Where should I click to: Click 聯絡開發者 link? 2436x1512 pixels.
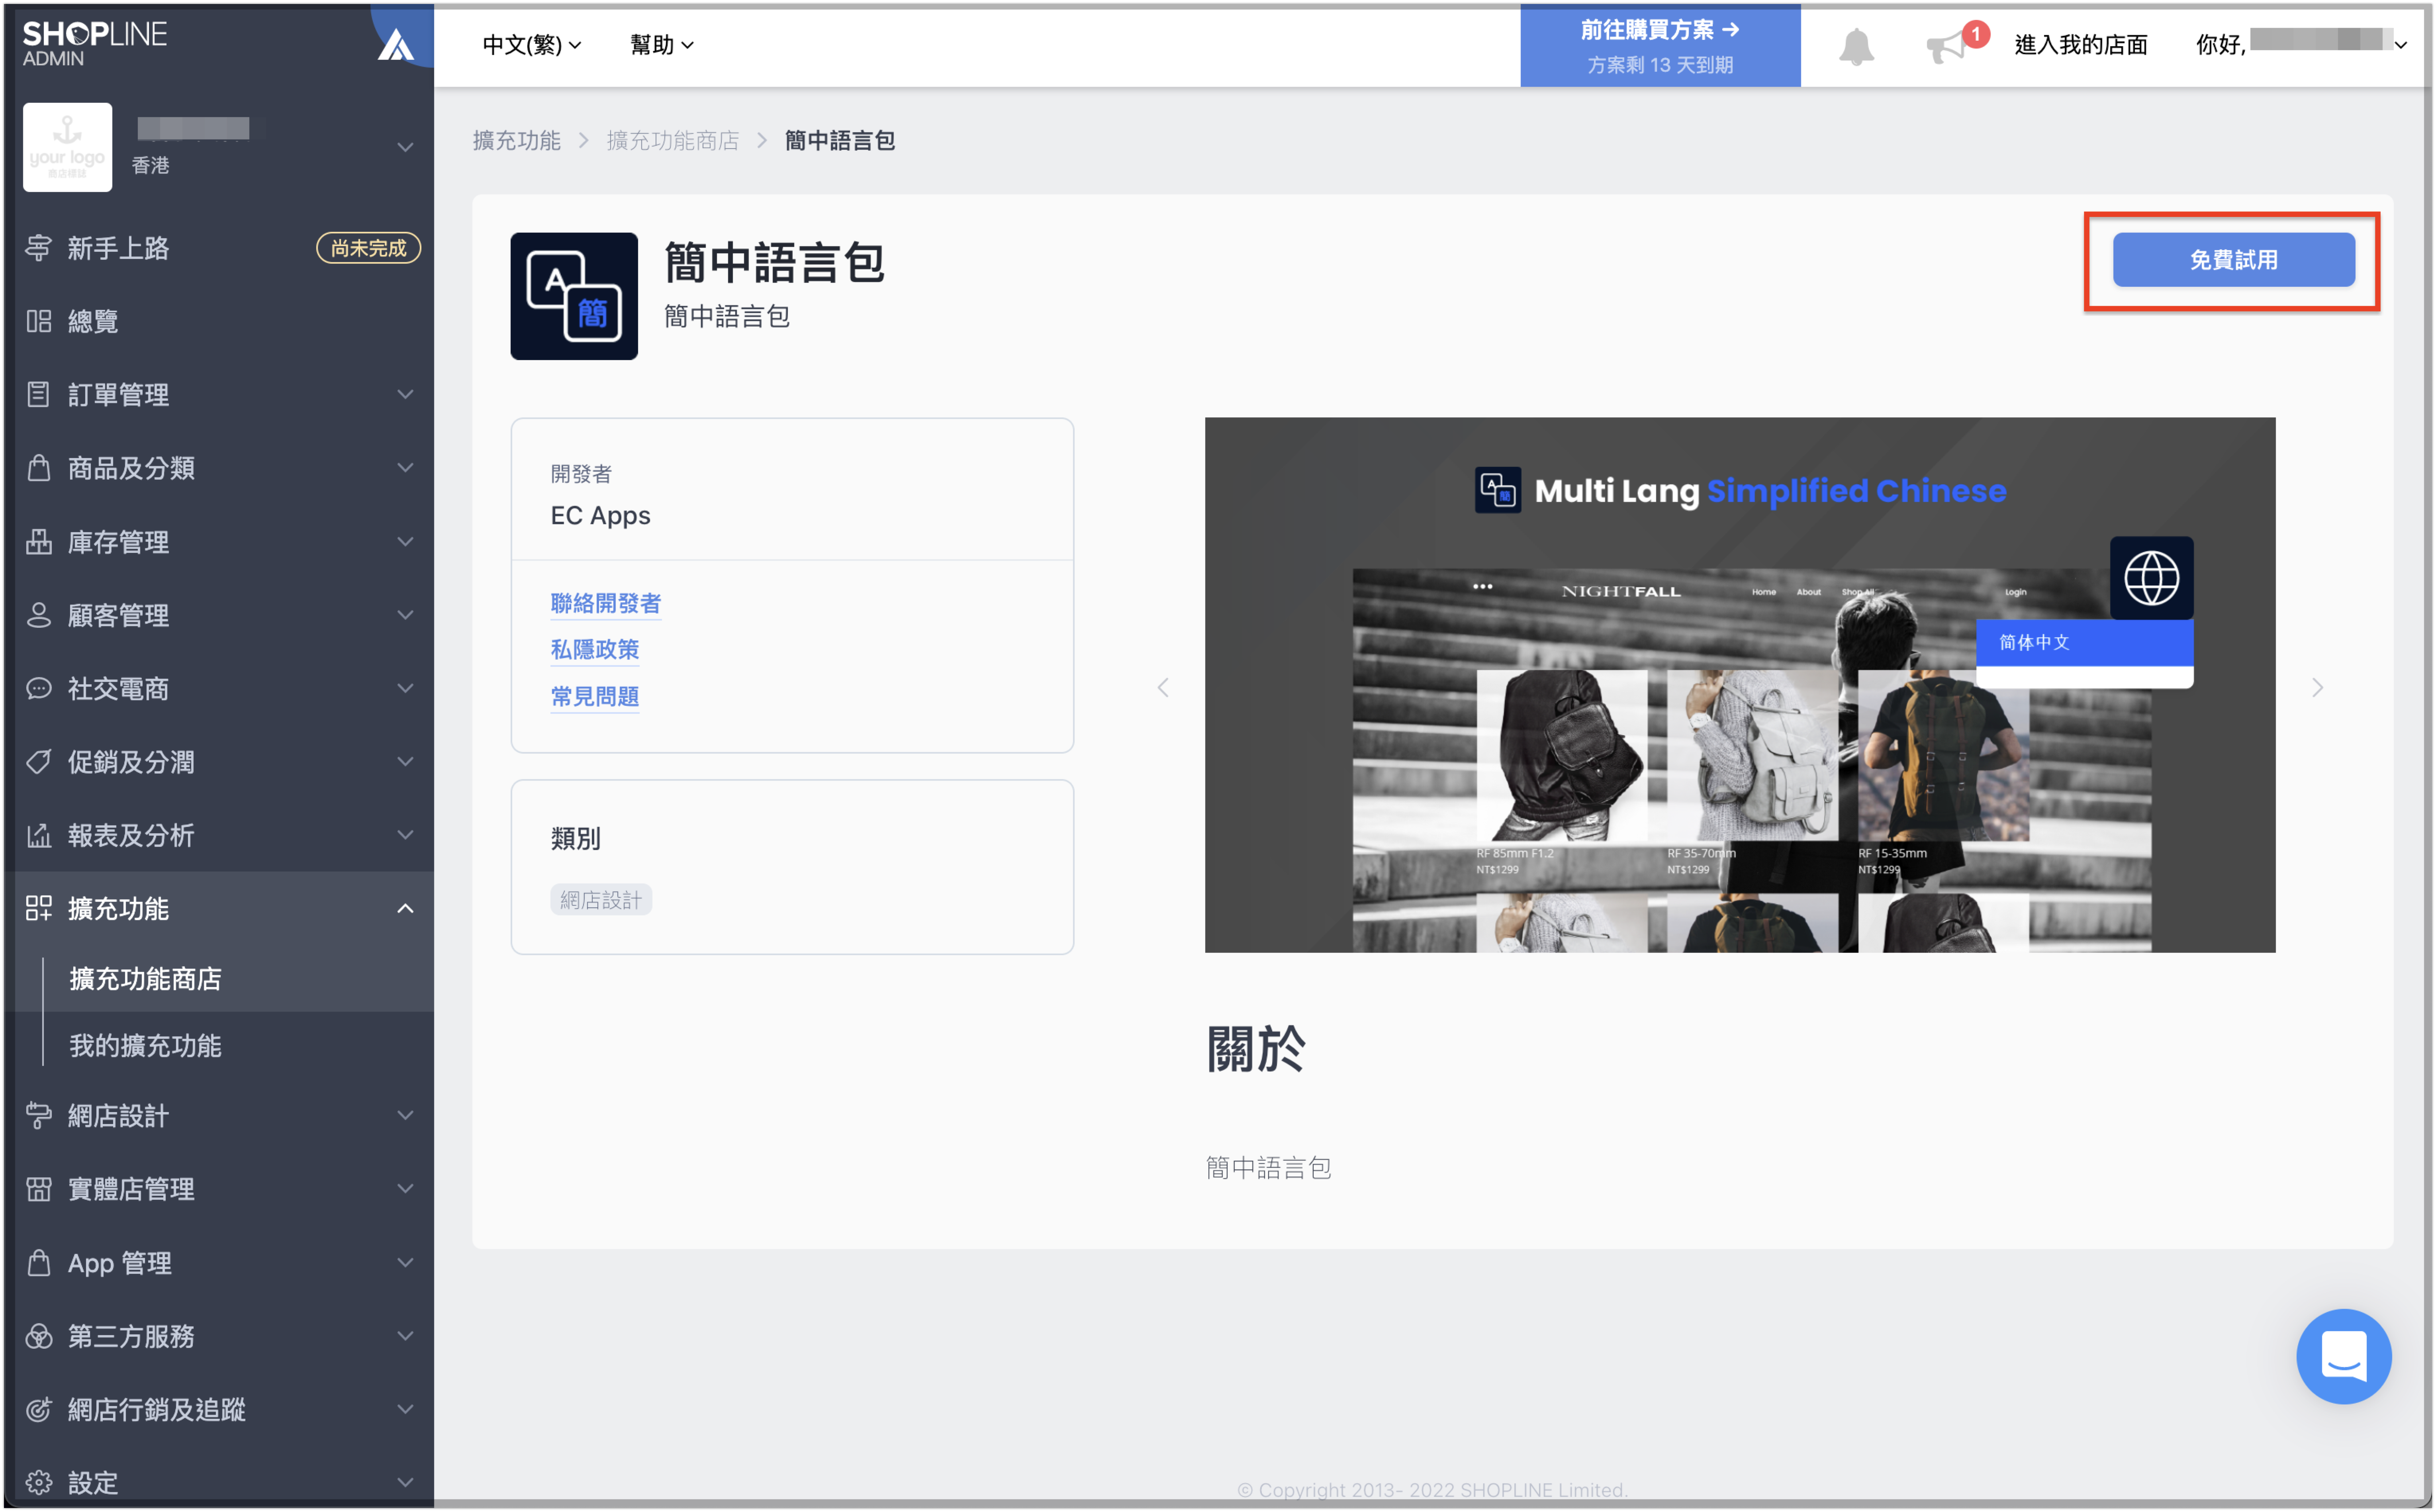605,603
